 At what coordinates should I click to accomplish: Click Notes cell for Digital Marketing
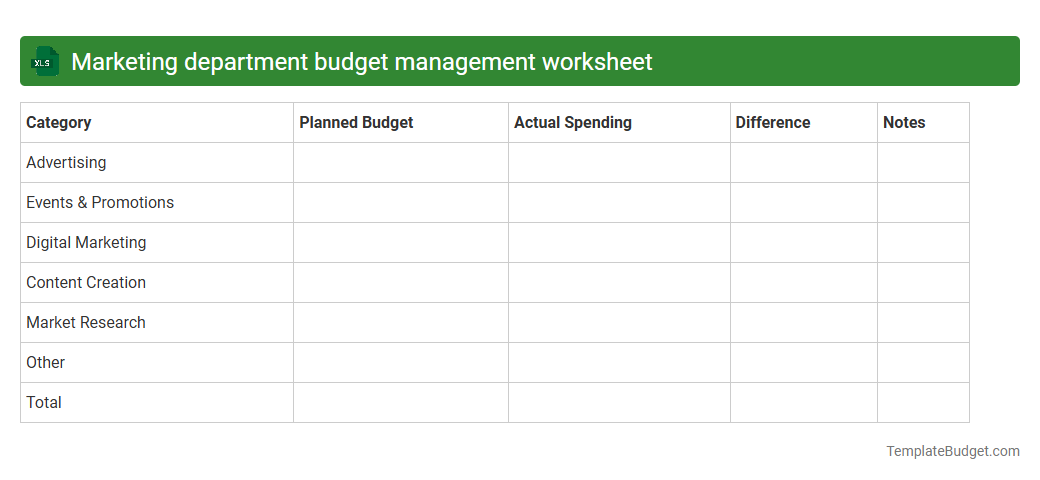pos(923,243)
